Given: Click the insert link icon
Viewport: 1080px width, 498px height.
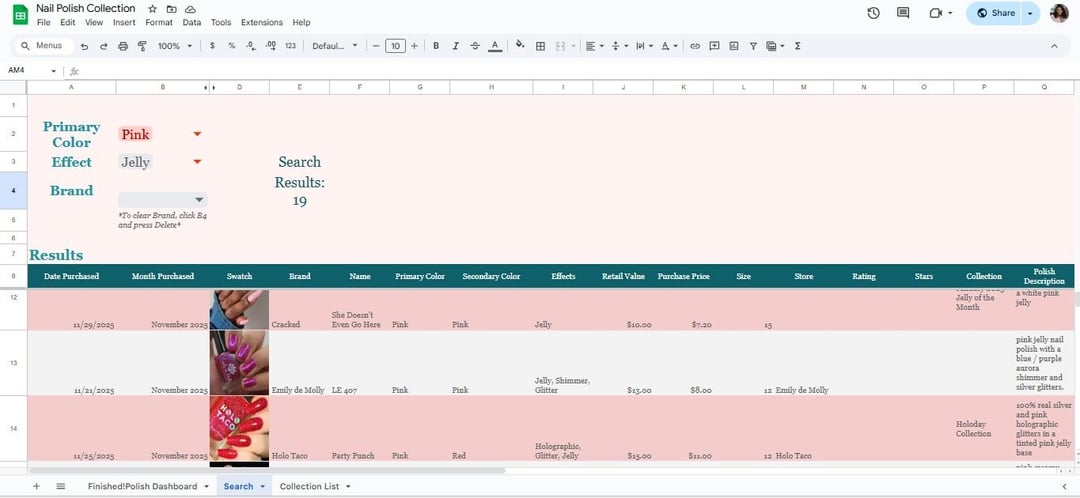Looking at the screenshot, I should point(695,46).
